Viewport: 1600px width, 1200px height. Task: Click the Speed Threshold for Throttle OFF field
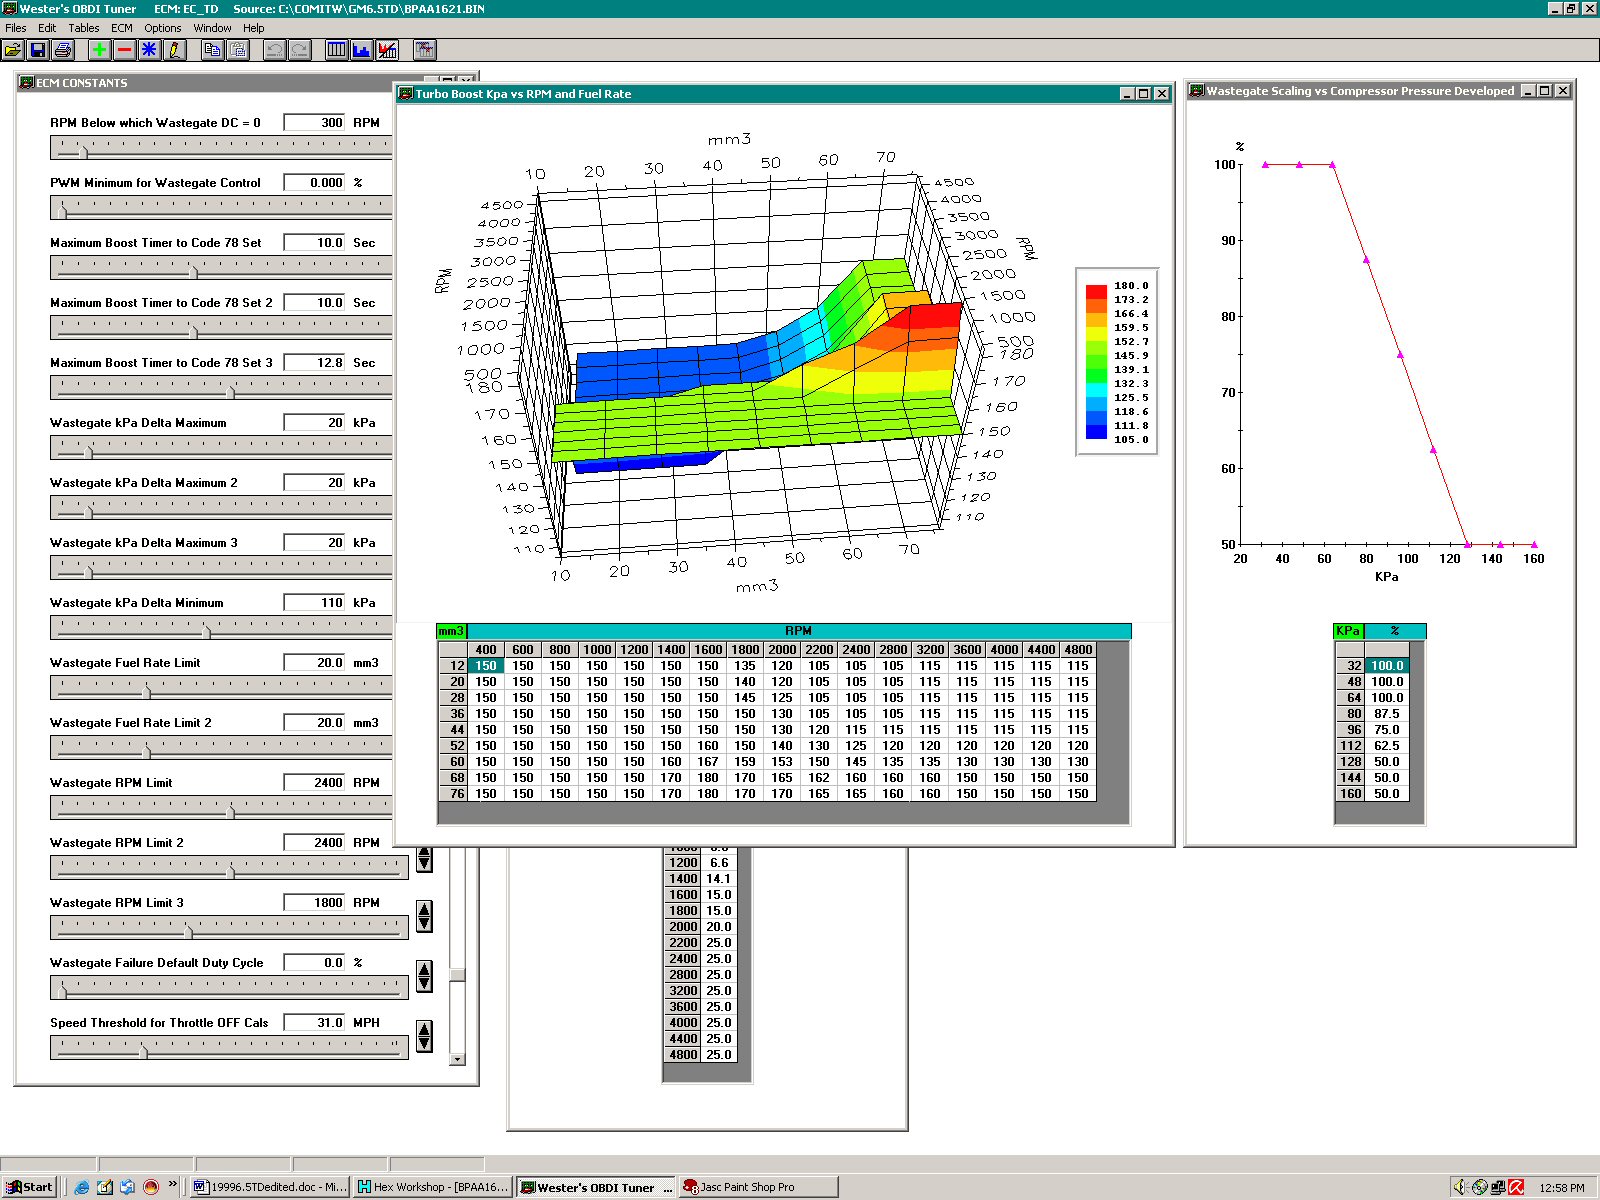pyautogui.click(x=314, y=1023)
